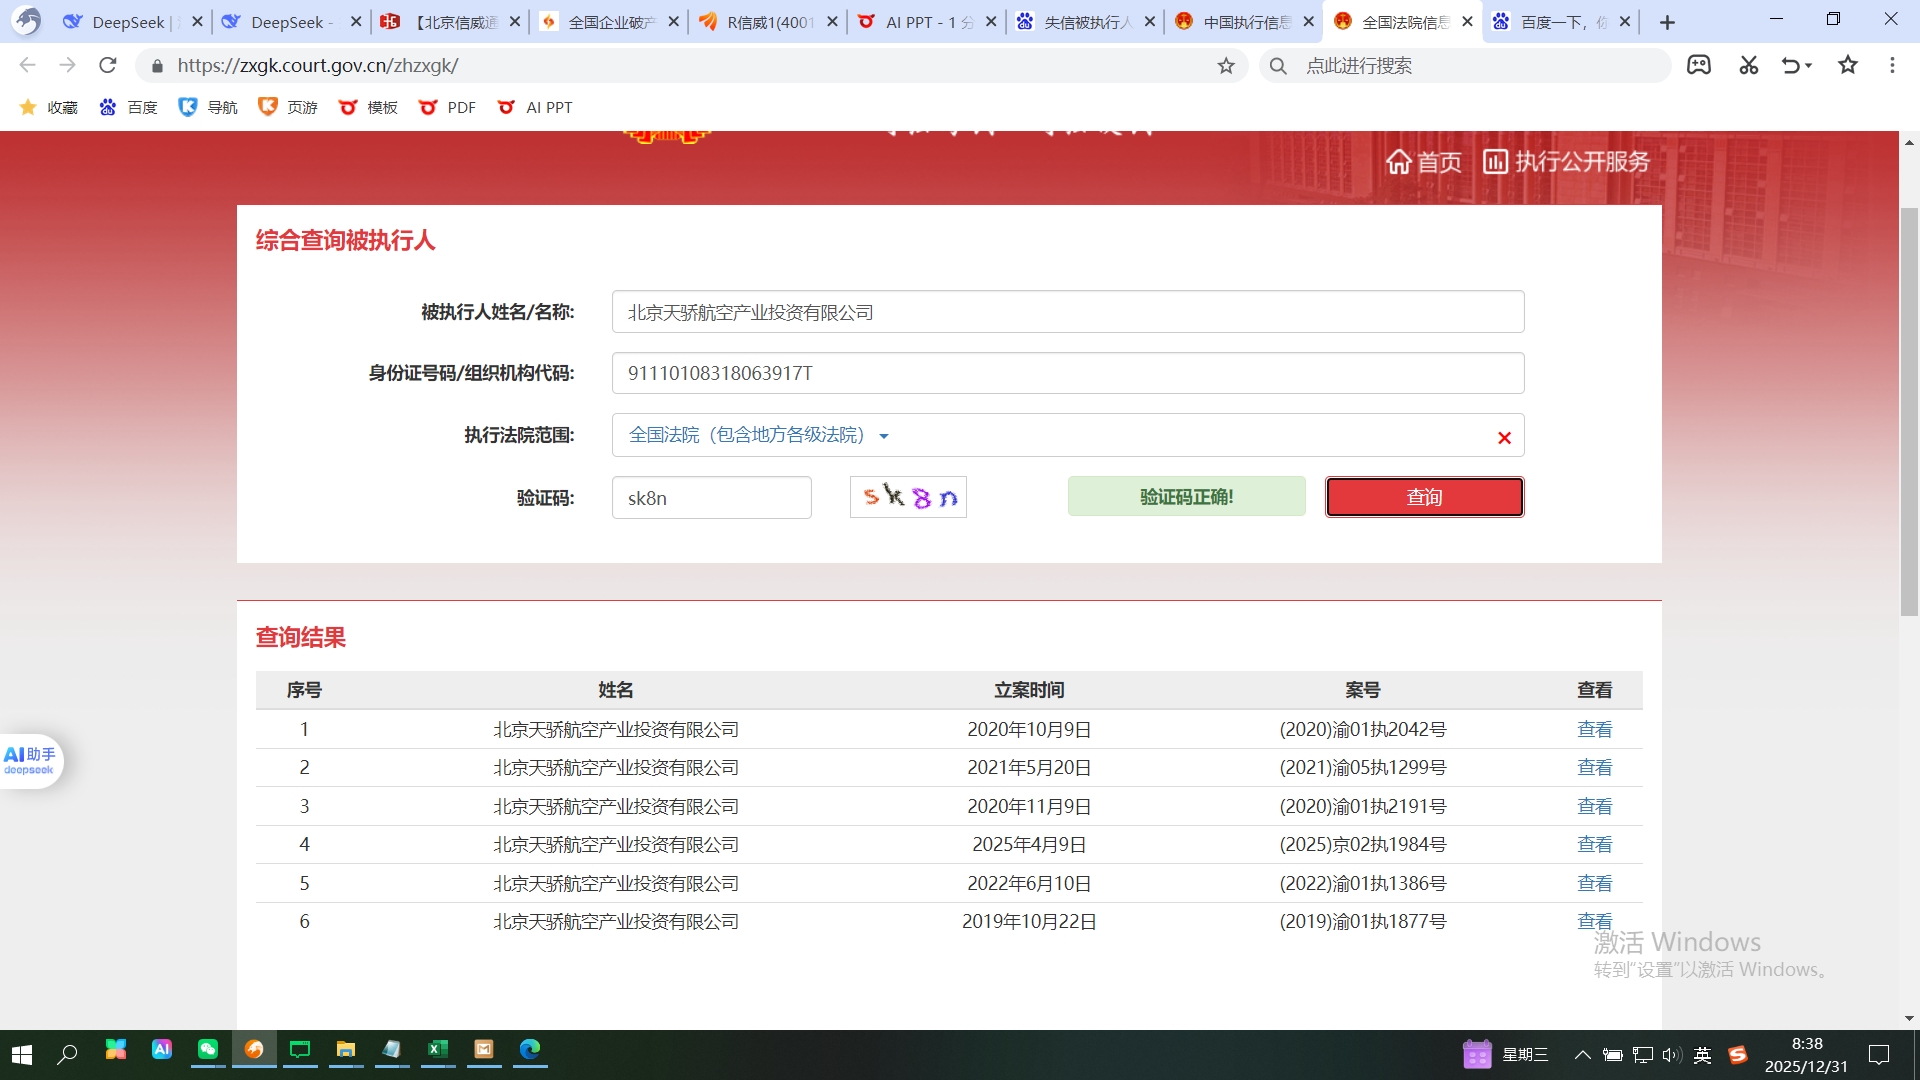
Task: Click the browser refresh icon
Action: pos(108,66)
